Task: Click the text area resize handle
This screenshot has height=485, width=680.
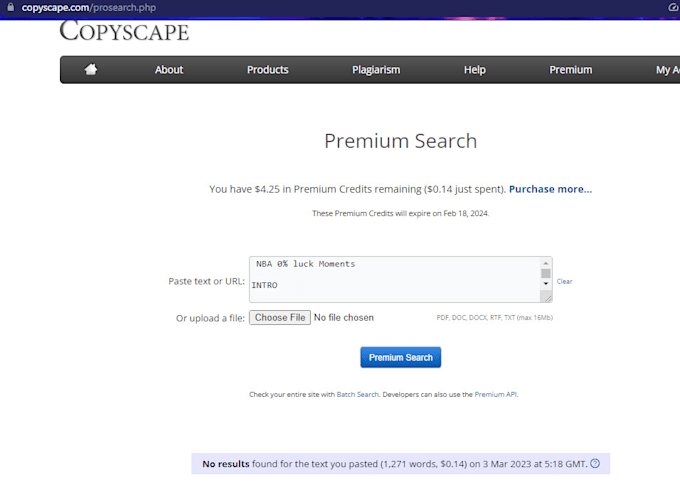Action: click(547, 298)
